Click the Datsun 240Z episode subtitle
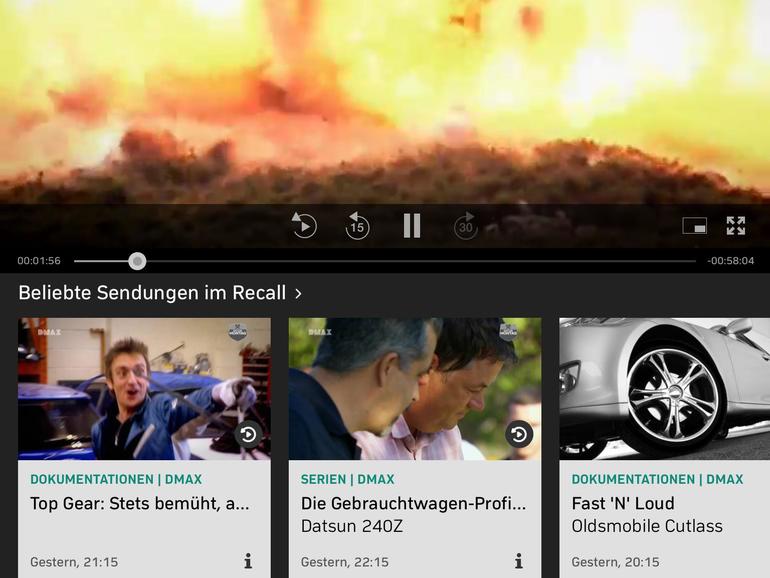This screenshot has height=578, width=770. click(x=352, y=526)
